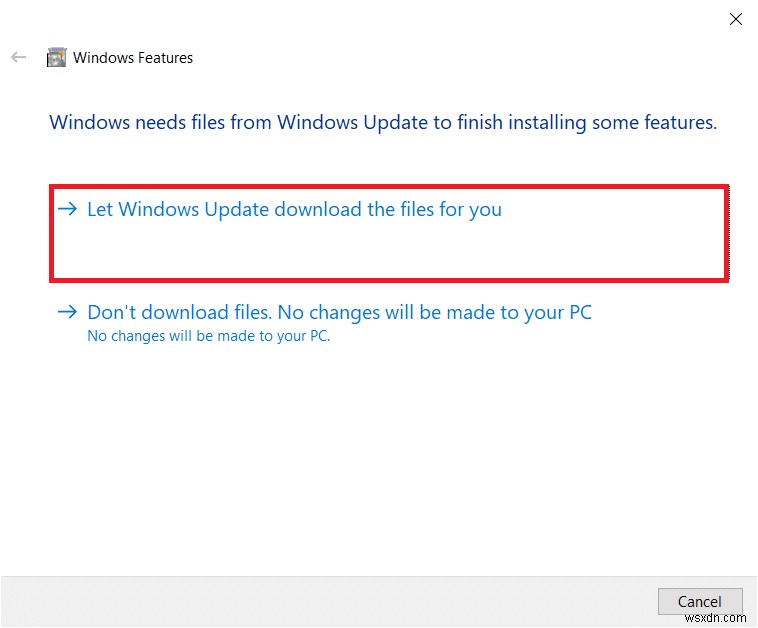
Task: Choose Don't download files option
Action: pos(339,313)
